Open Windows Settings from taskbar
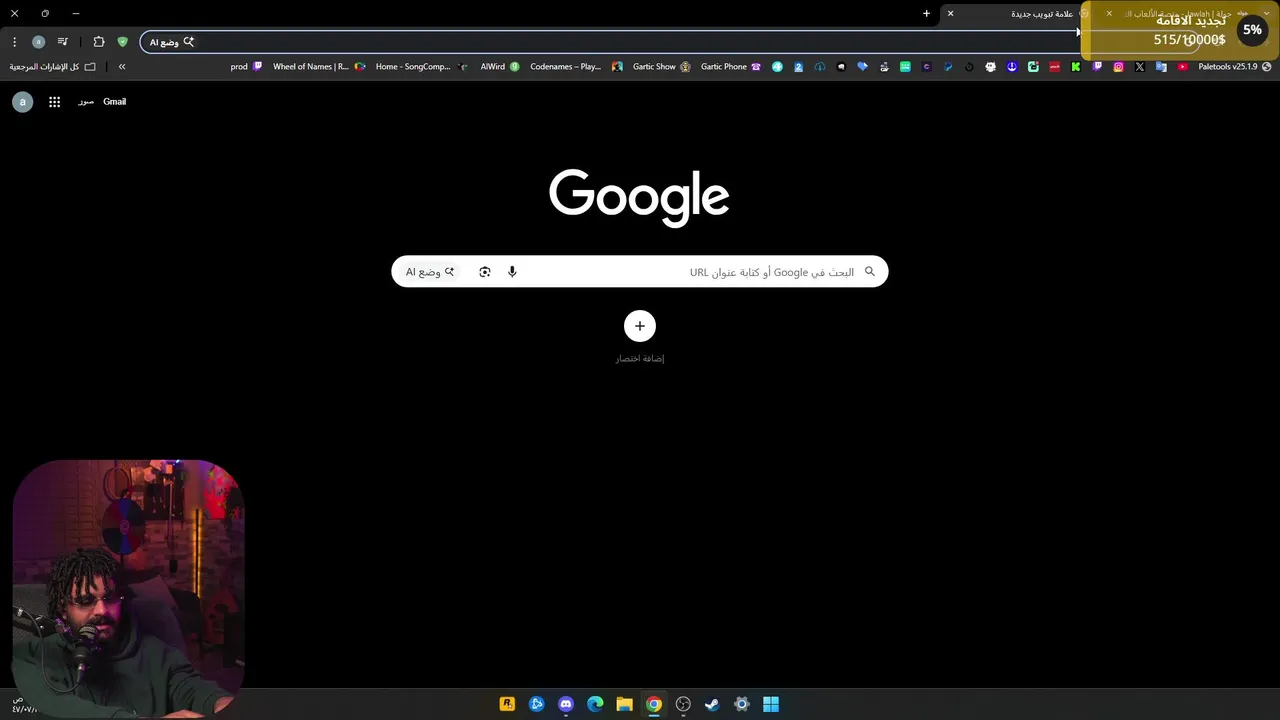 click(742, 704)
